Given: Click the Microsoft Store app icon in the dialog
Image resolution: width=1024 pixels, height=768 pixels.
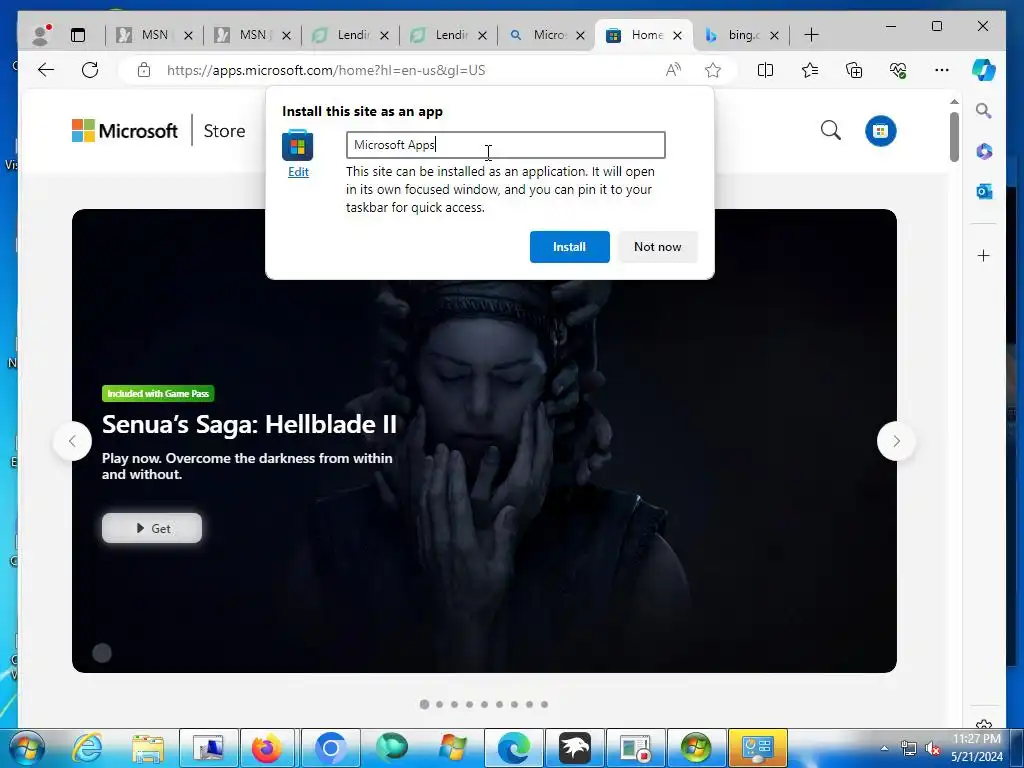Looking at the screenshot, I should [298, 145].
